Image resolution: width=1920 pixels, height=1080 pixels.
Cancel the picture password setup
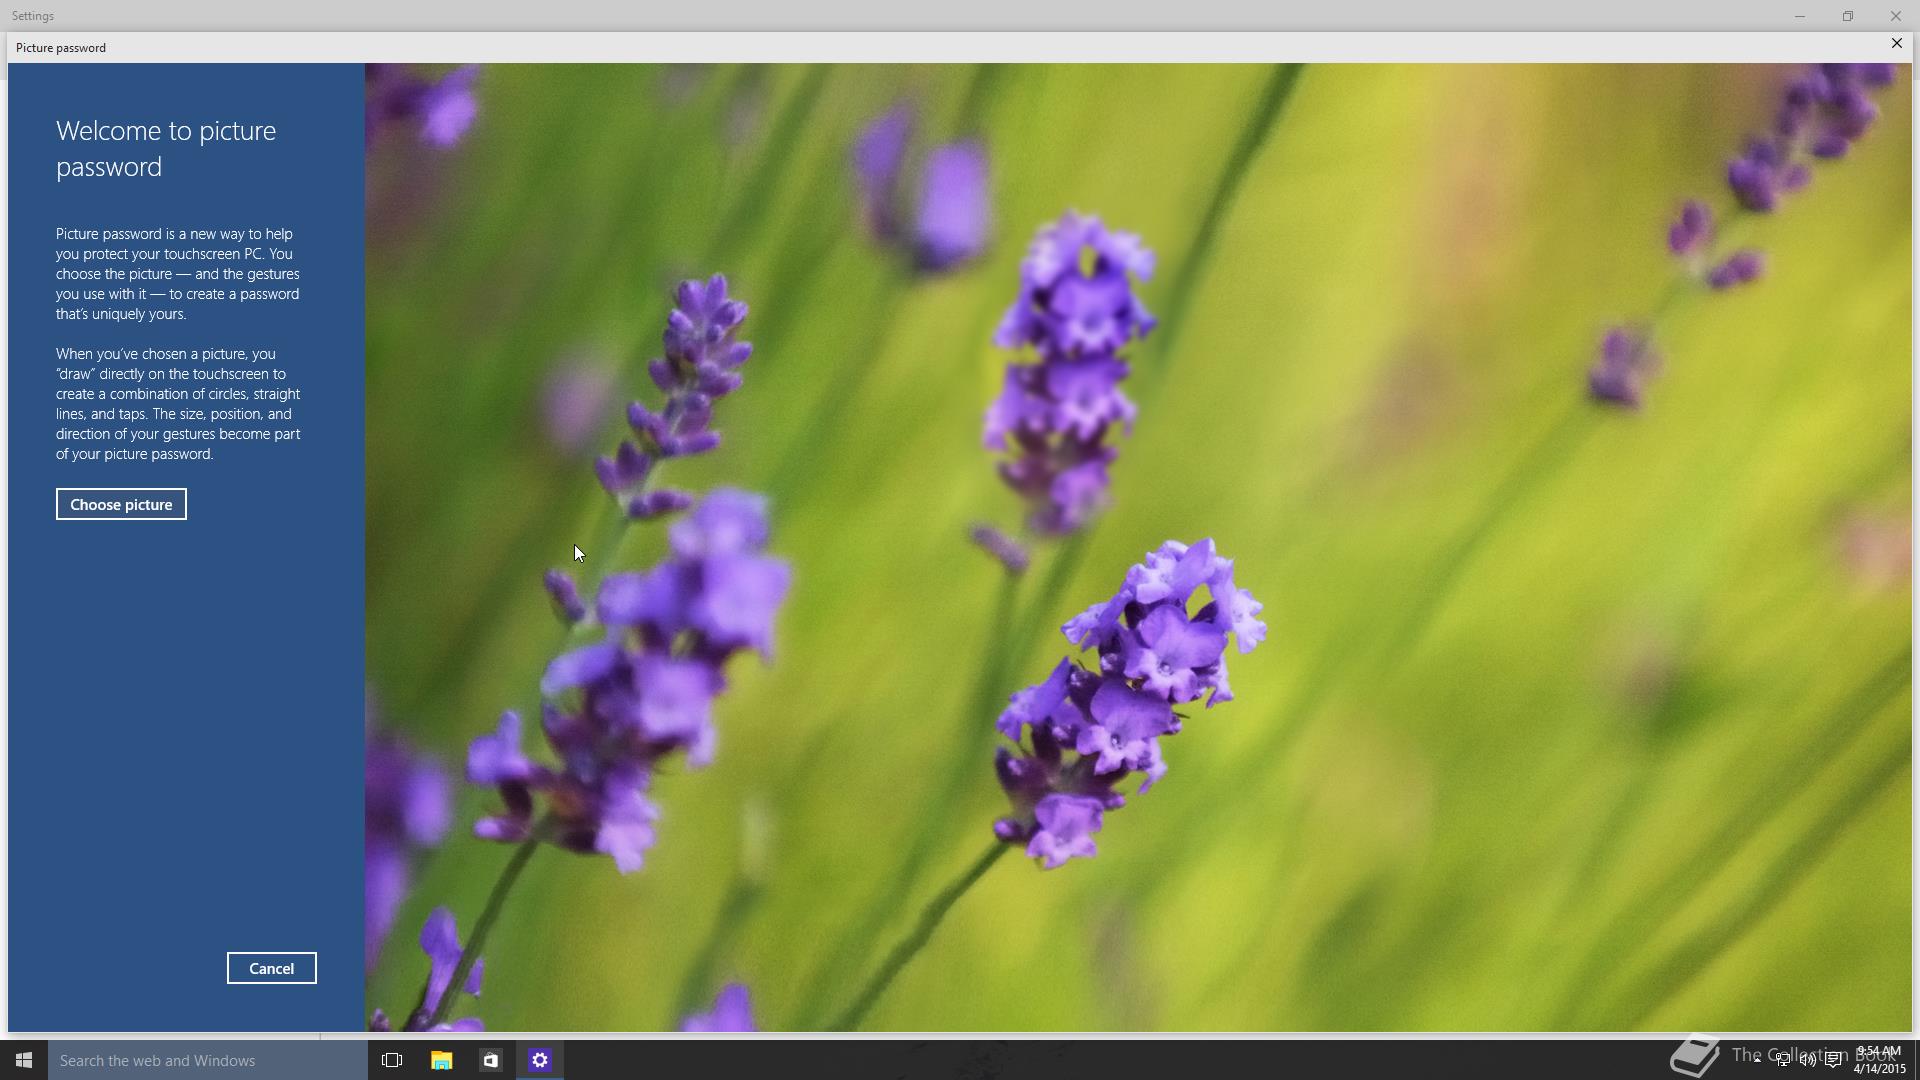(271, 968)
